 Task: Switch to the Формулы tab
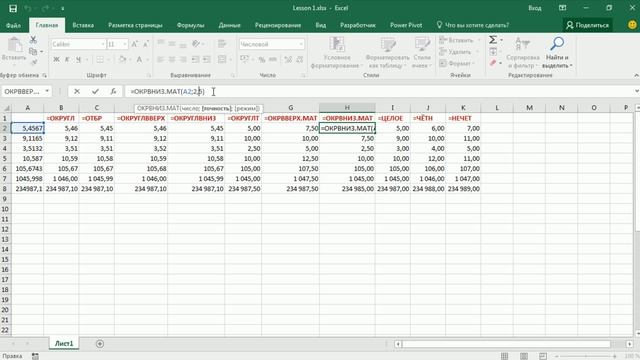pyautogui.click(x=190, y=25)
